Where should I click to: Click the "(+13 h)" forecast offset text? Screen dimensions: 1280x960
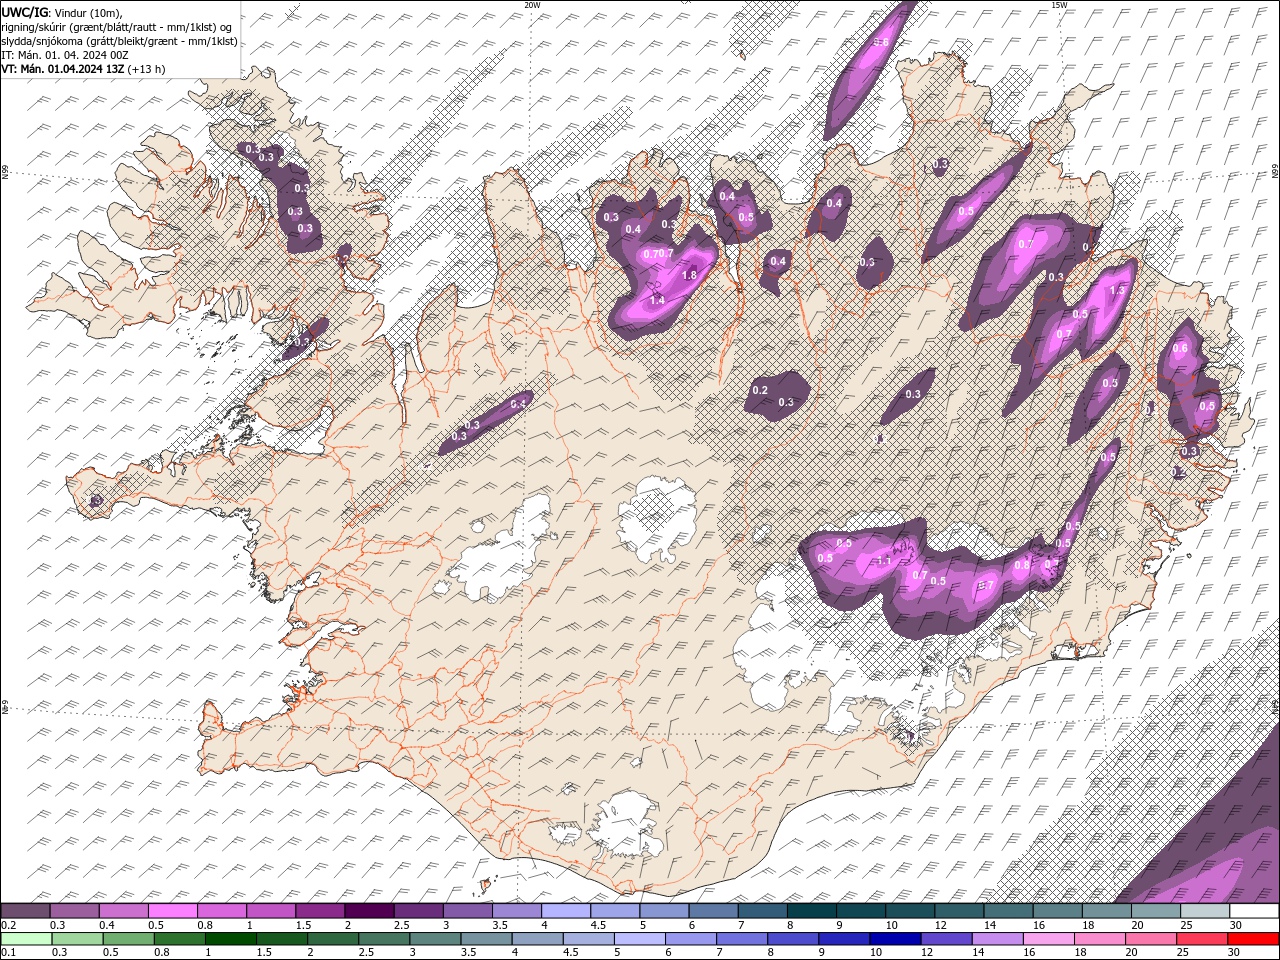tap(146, 69)
